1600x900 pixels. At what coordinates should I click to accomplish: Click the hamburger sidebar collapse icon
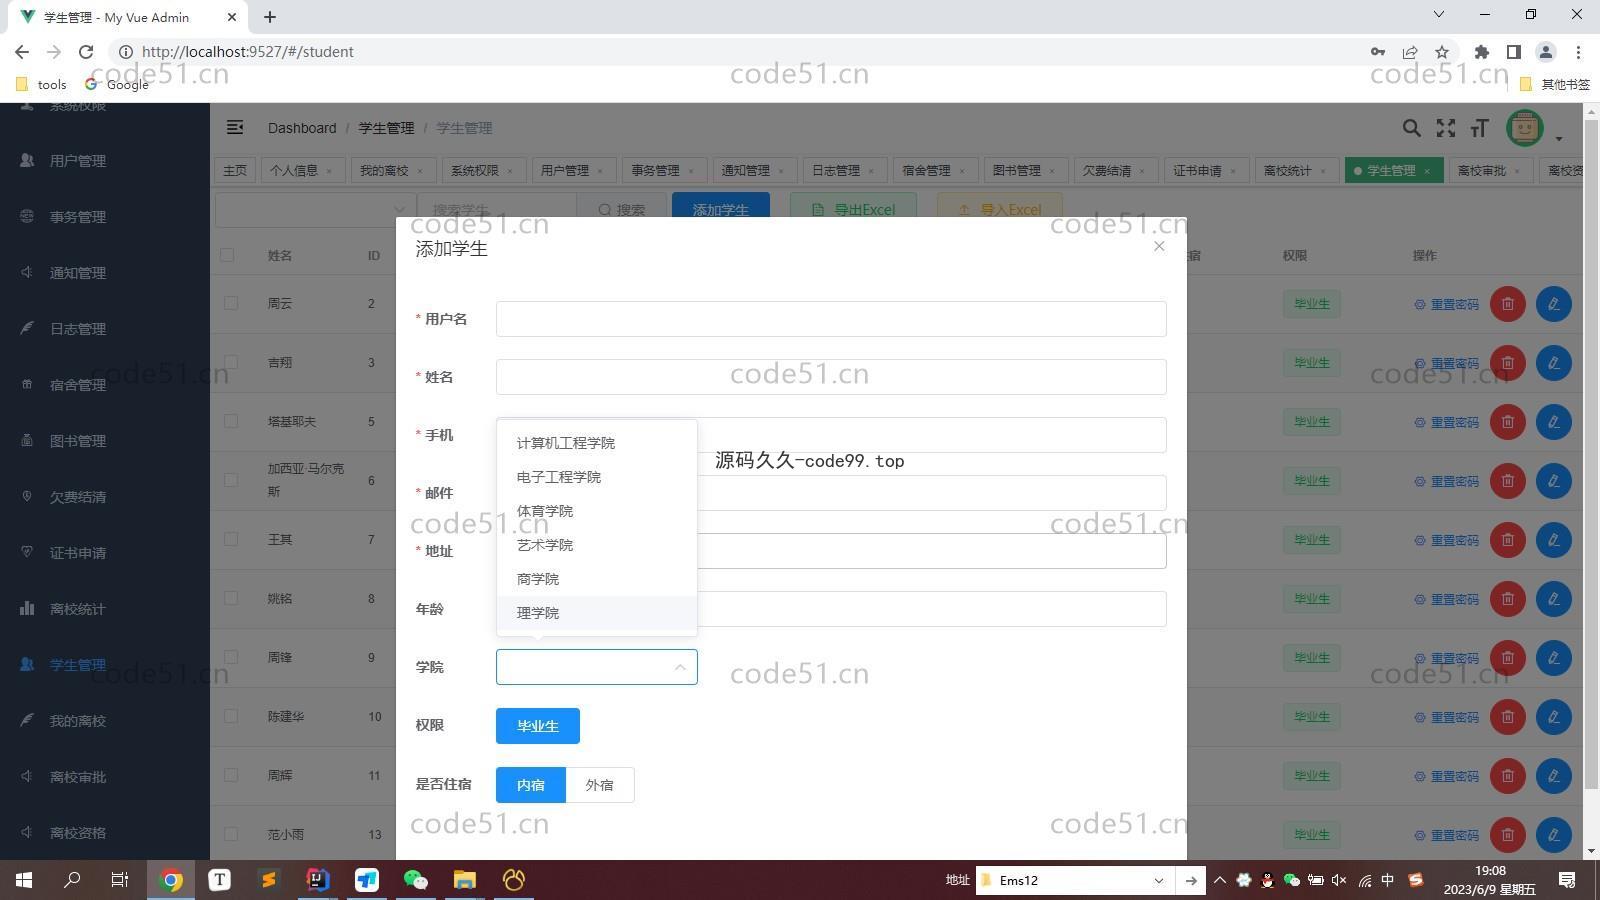235,127
